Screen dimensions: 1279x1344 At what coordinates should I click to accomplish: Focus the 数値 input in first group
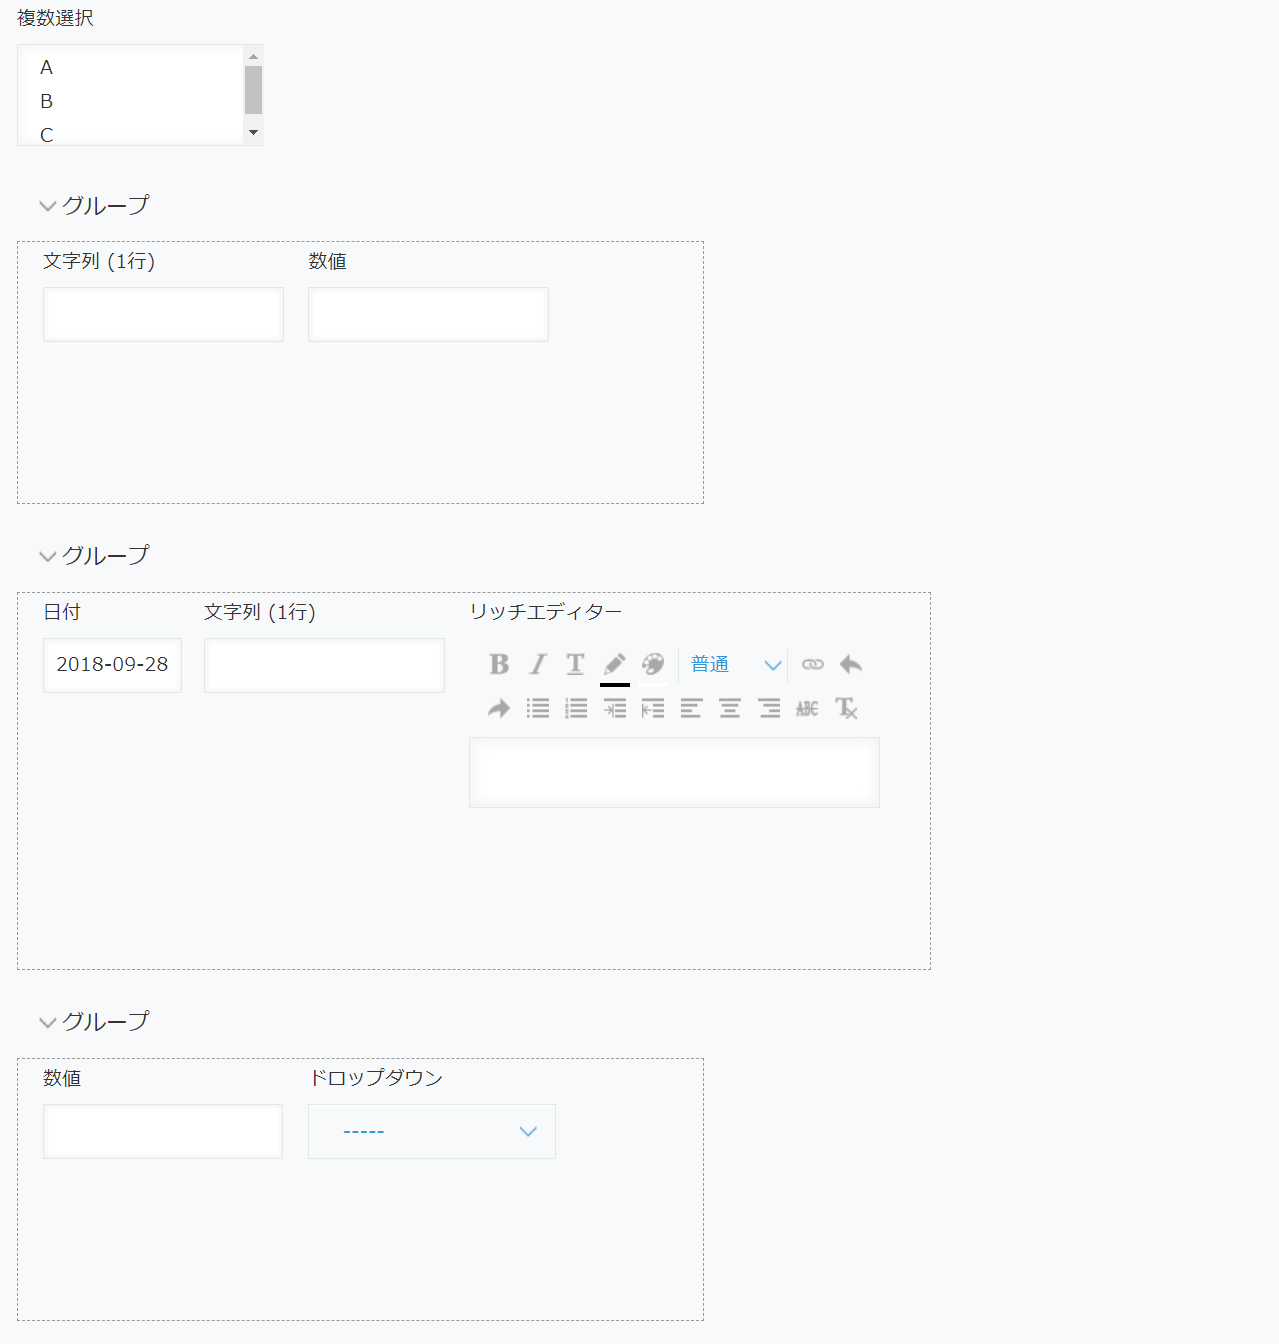[x=428, y=314]
